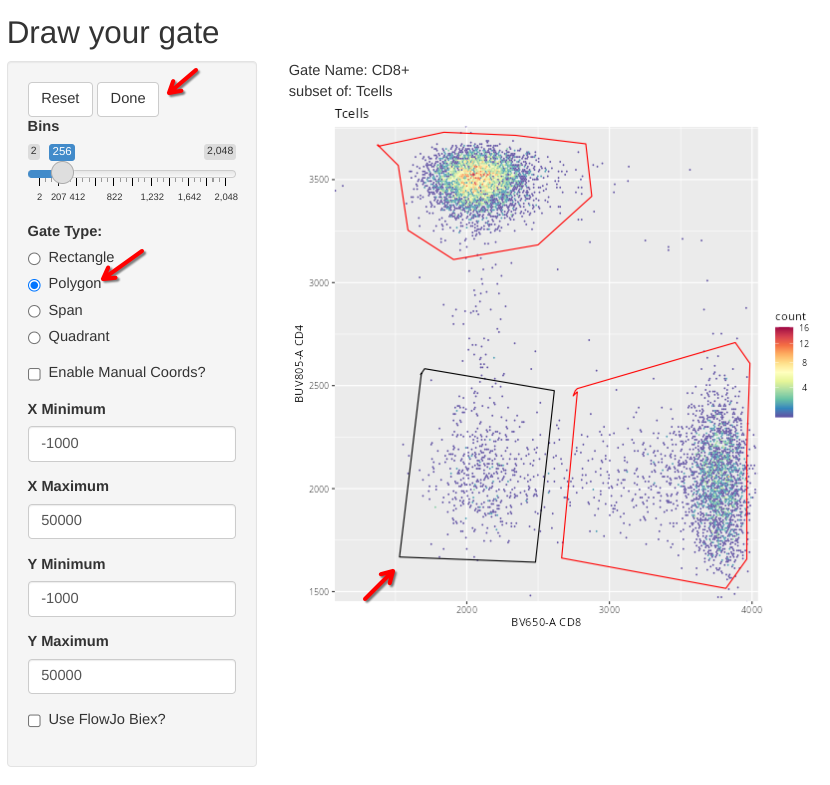Click the Y Minimum input field

pyautogui.click(x=132, y=599)
